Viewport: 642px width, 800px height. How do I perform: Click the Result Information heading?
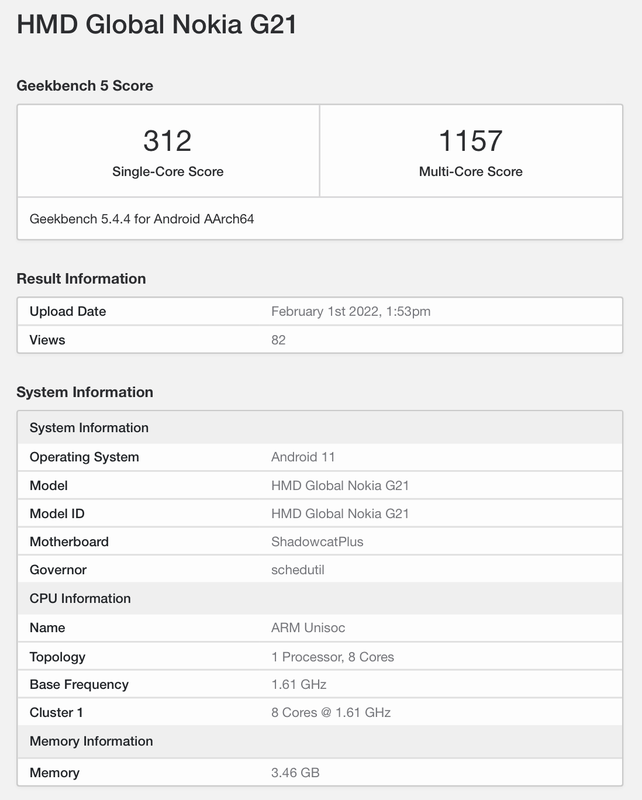tap(81, 279)
